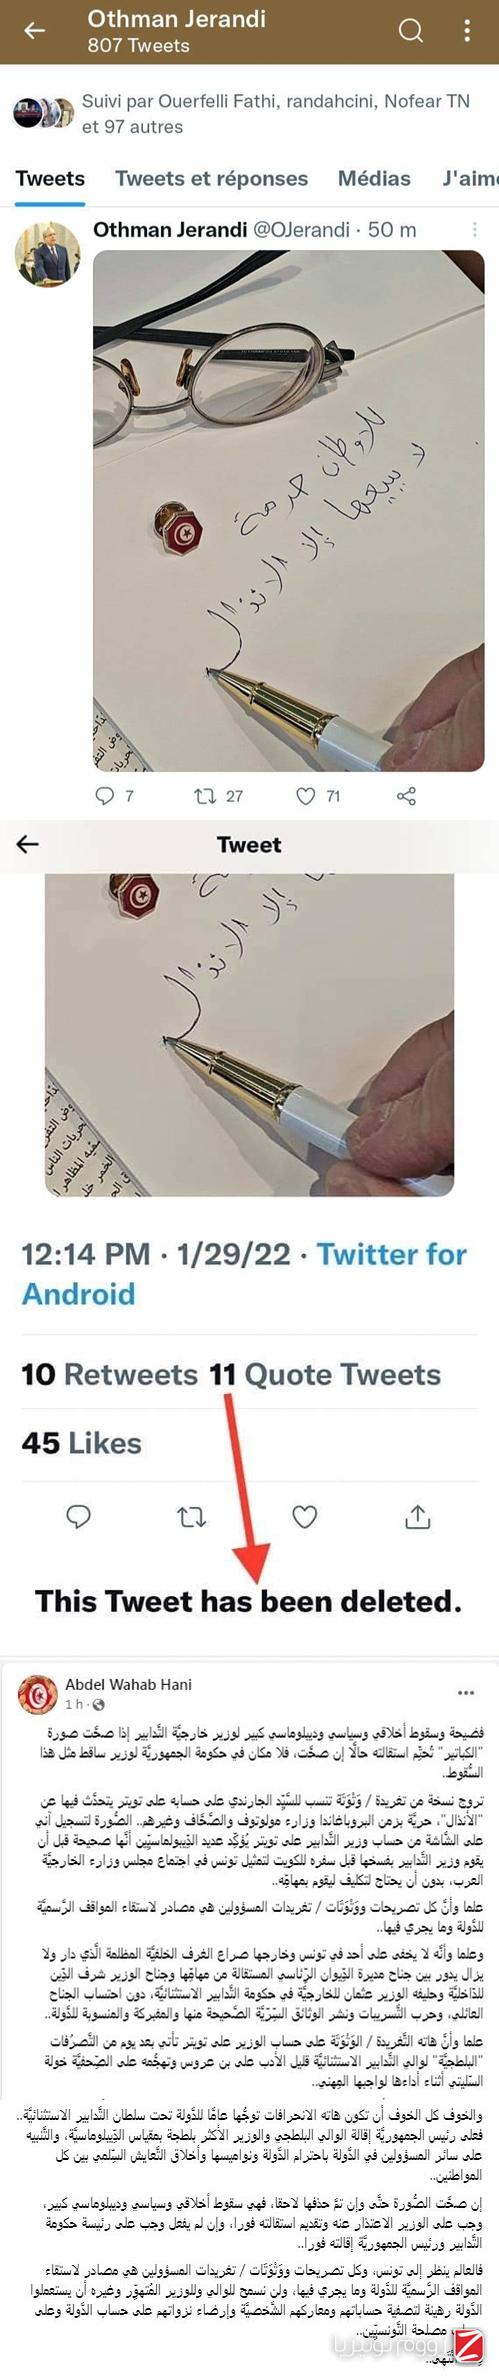Tap the reply bubble below 45 Likes
The height and width of the screenshot is (2377, 499).
79,1517
